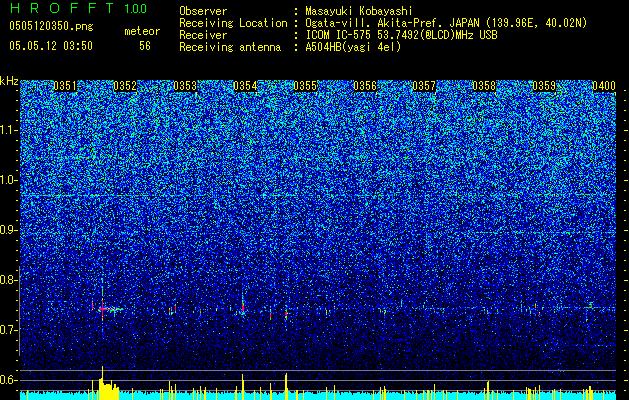Screen dimensions: 629x400
Task: Click the meteor count label
Action: [142, 31]
